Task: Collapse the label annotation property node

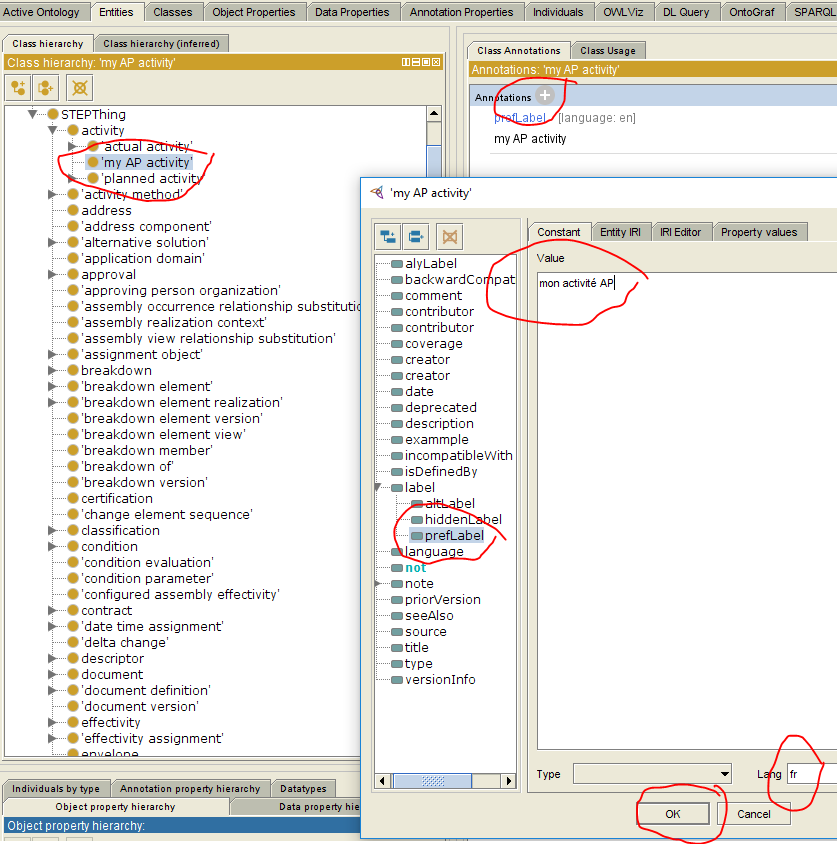Action: 380,488
